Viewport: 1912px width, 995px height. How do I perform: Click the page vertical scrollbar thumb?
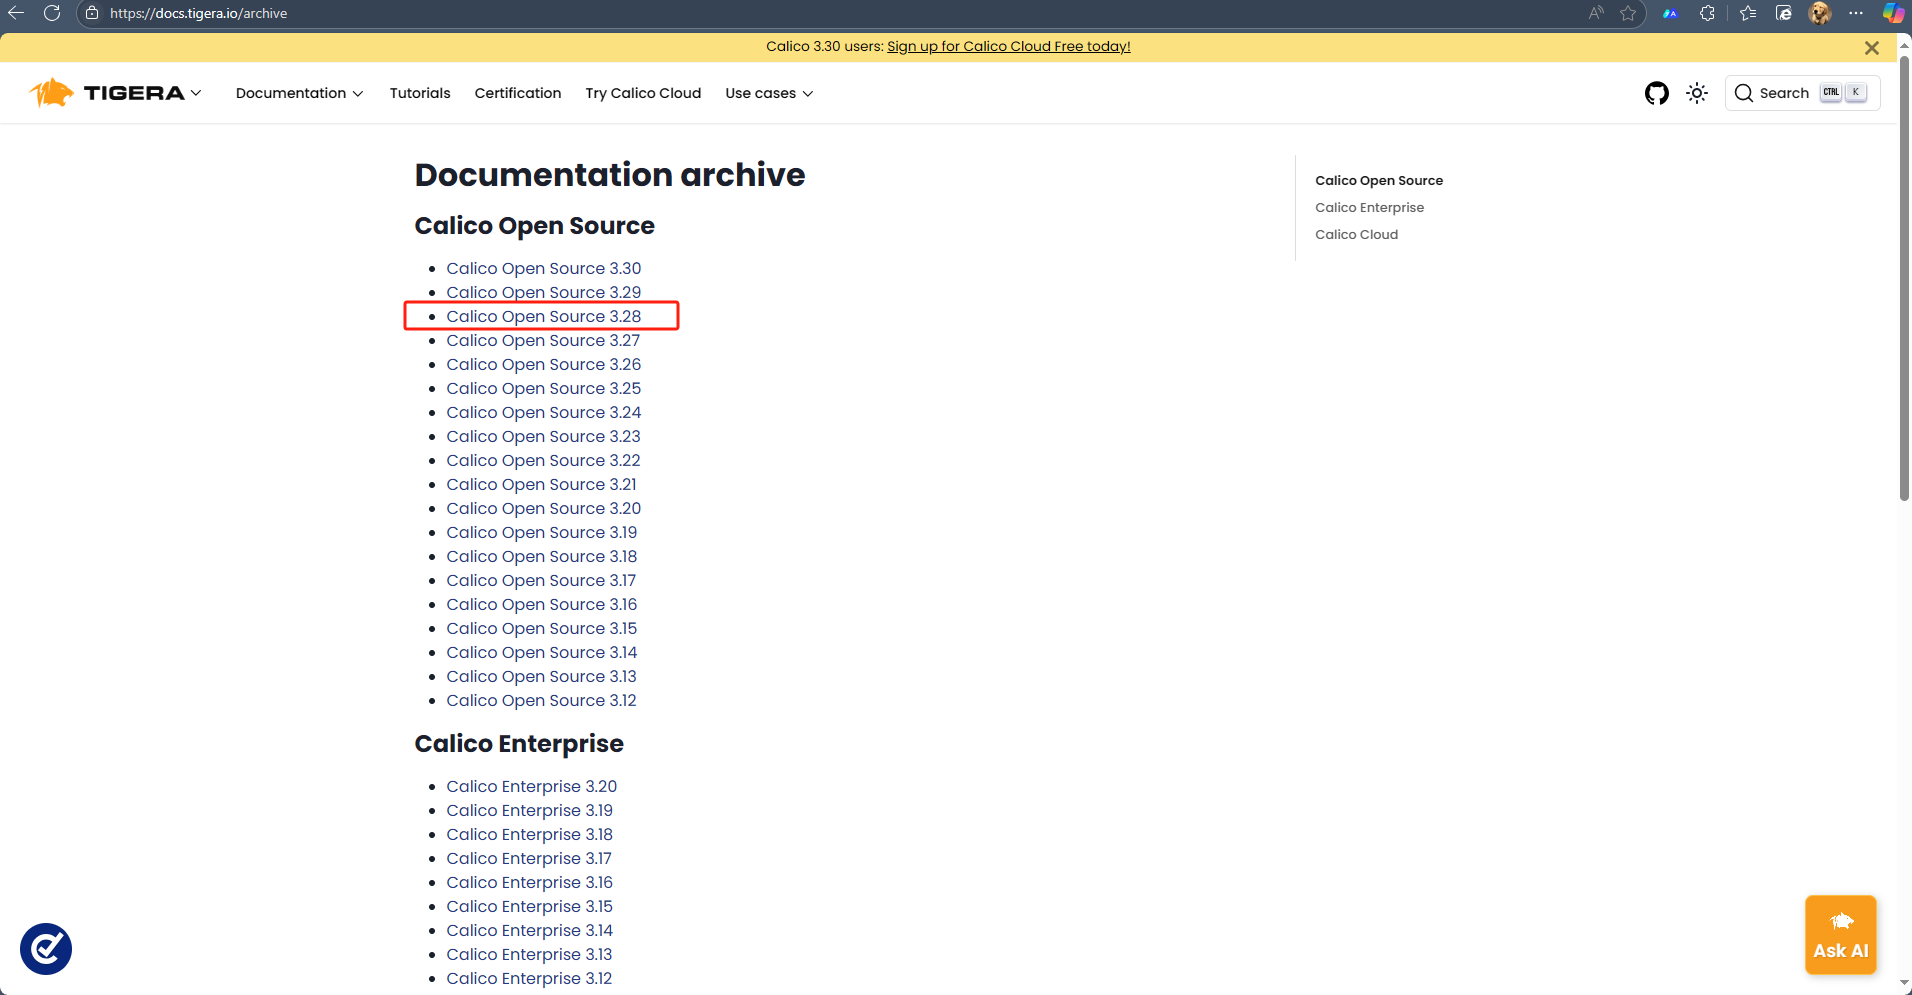pos(1905,278)
